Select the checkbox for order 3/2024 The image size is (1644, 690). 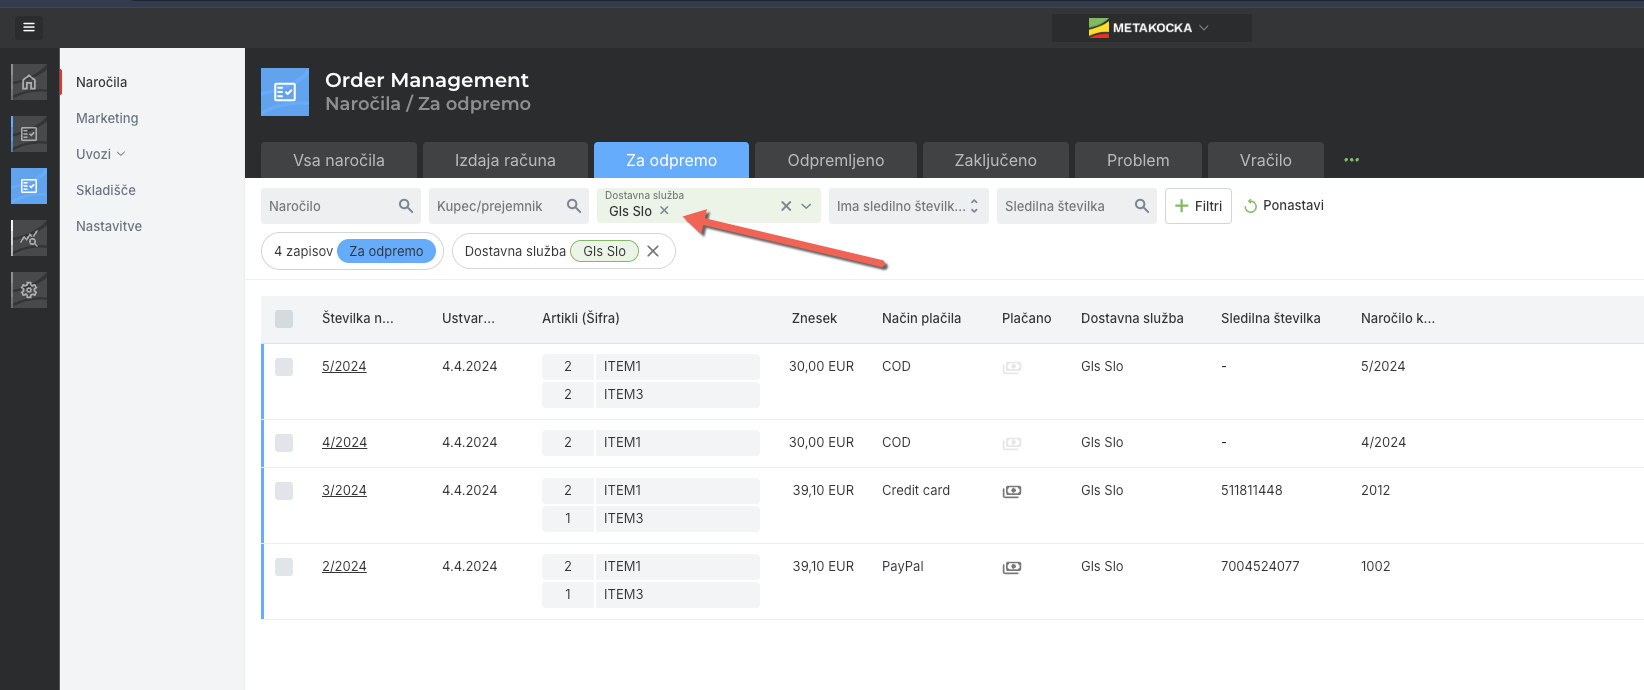click(284, 491)
